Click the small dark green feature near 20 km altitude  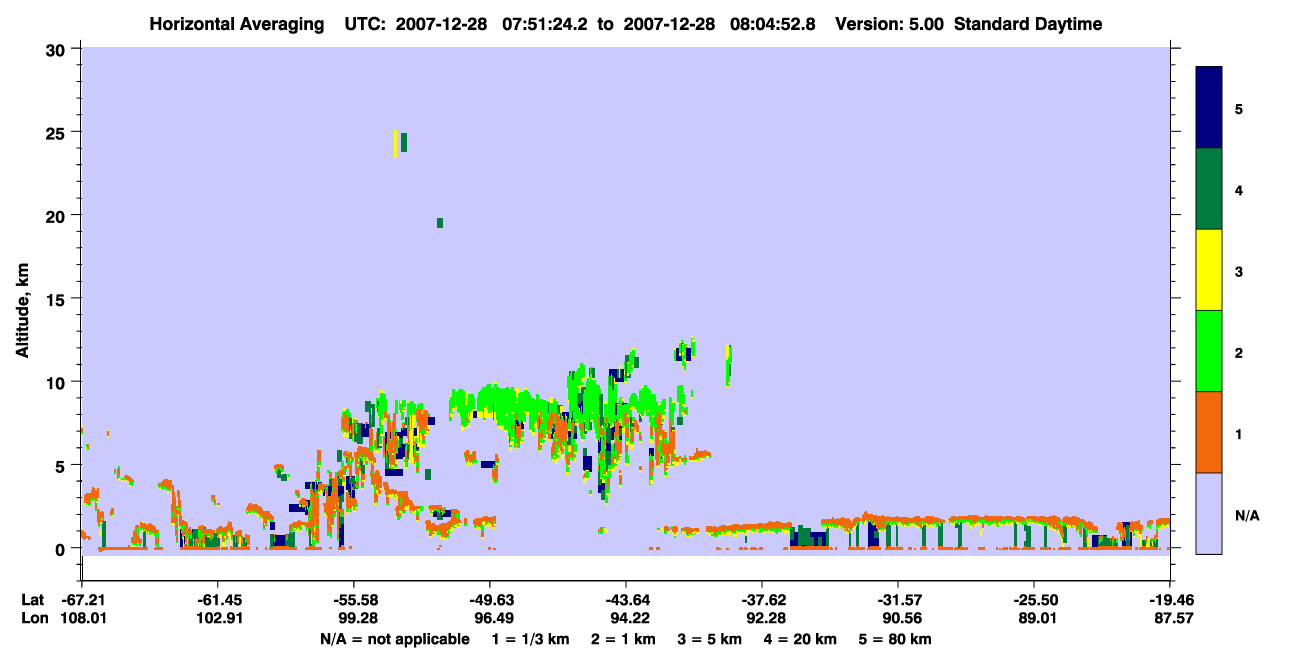coord(439,223)
